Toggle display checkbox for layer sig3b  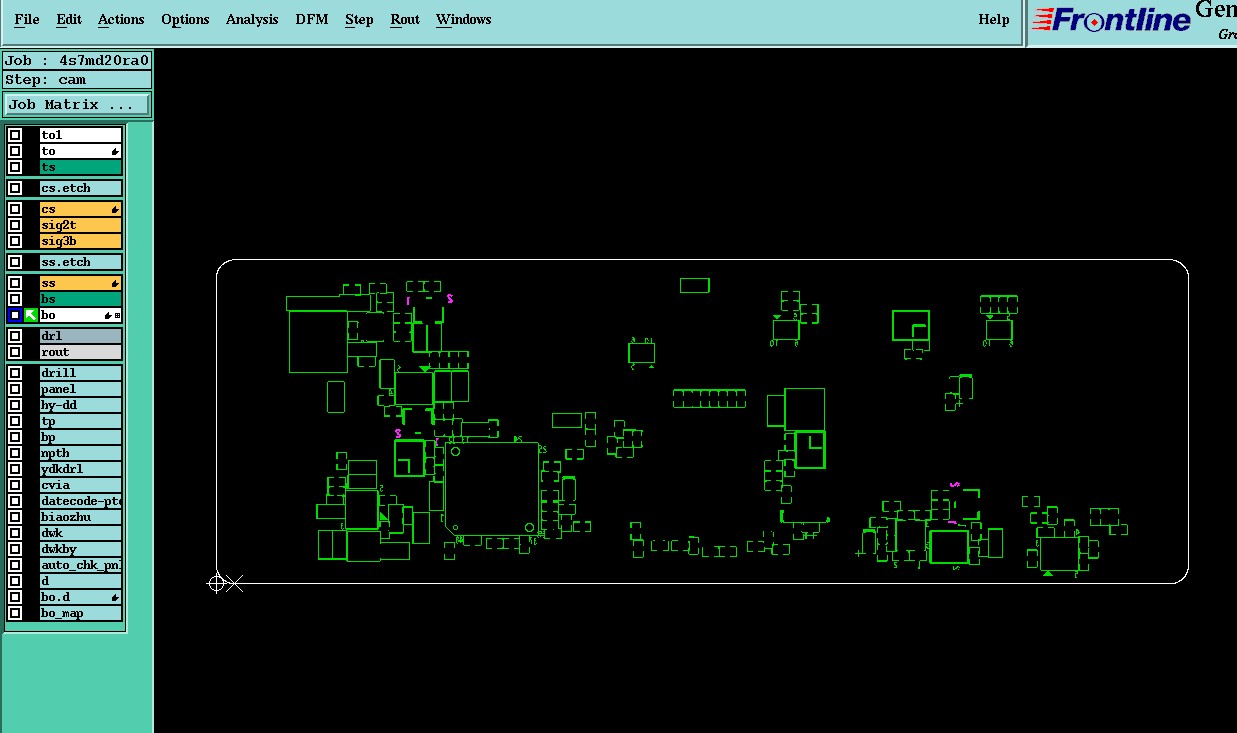click(x=15, y=241)
